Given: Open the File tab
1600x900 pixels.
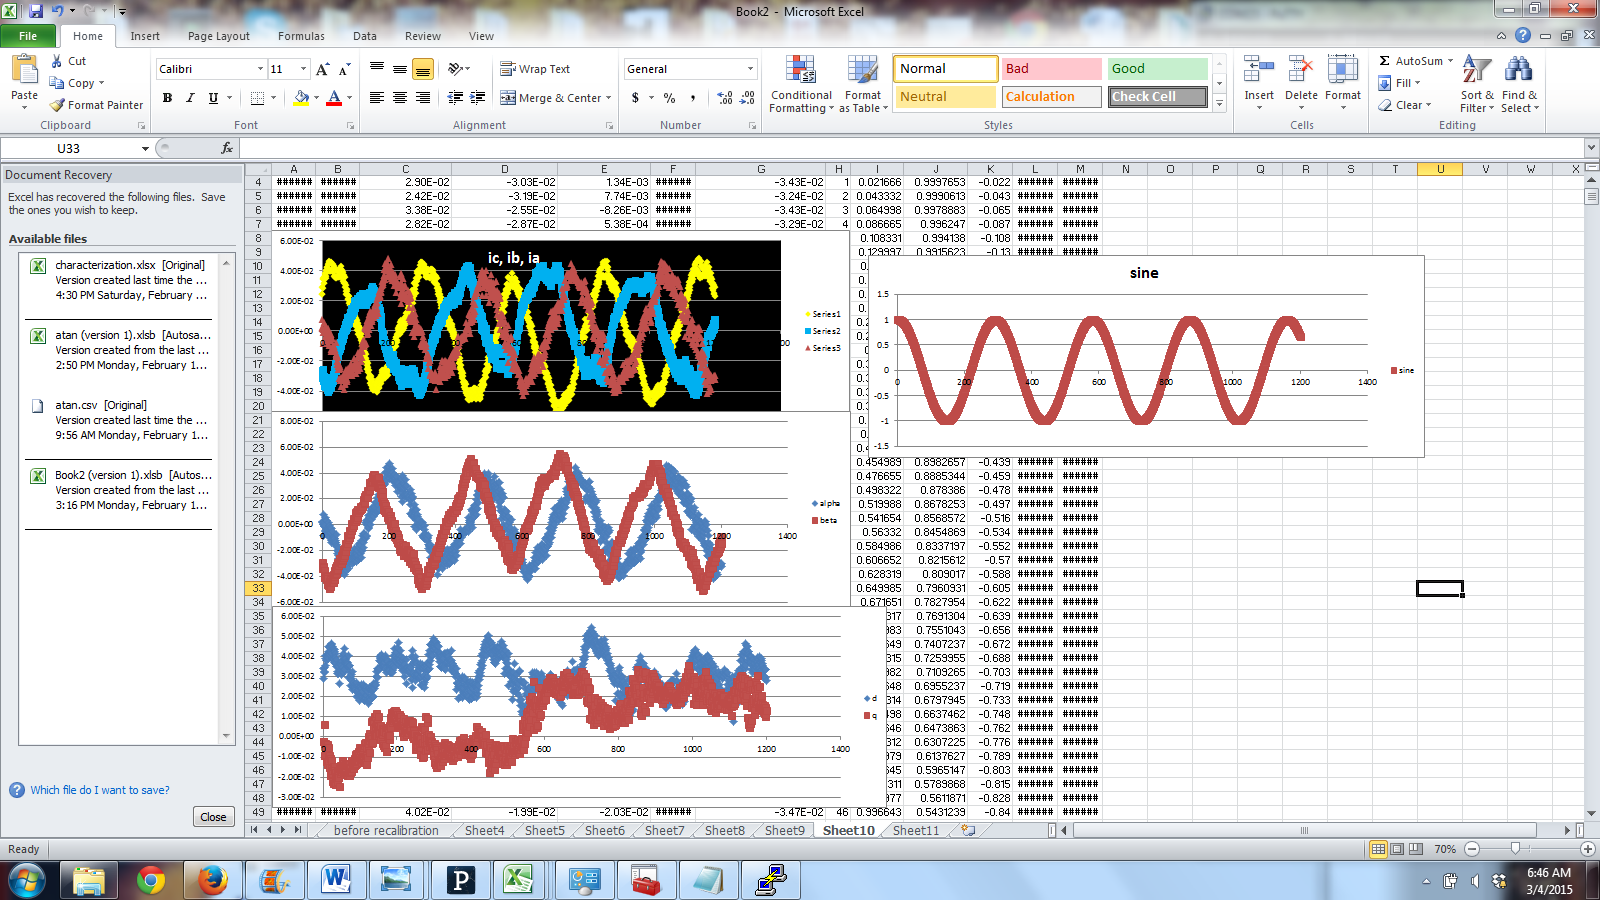Looking at the screenshot, I should click(x=28, y=36).
